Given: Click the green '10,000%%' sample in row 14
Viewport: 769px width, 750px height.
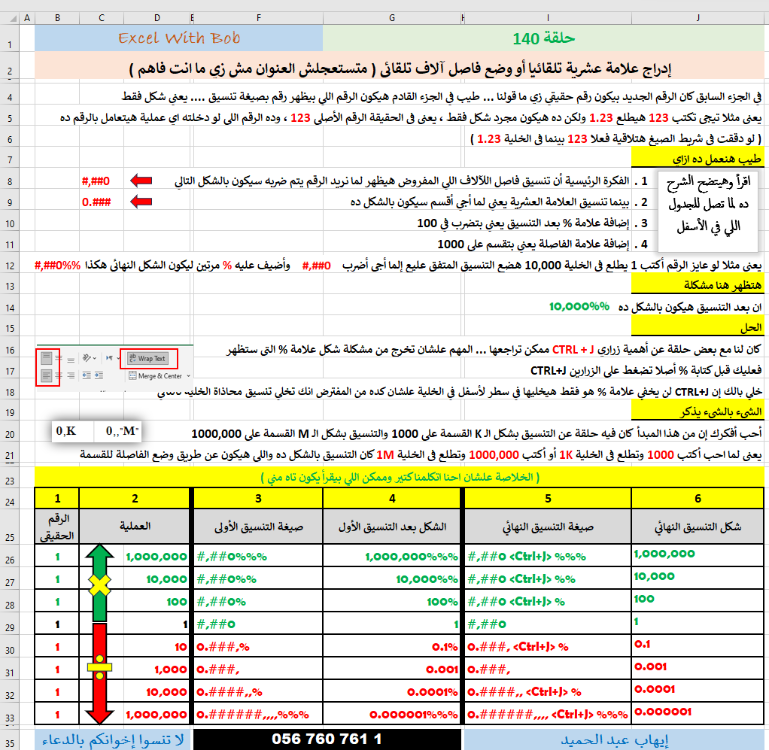Looking at the screenshot, I should coord(579,307).
